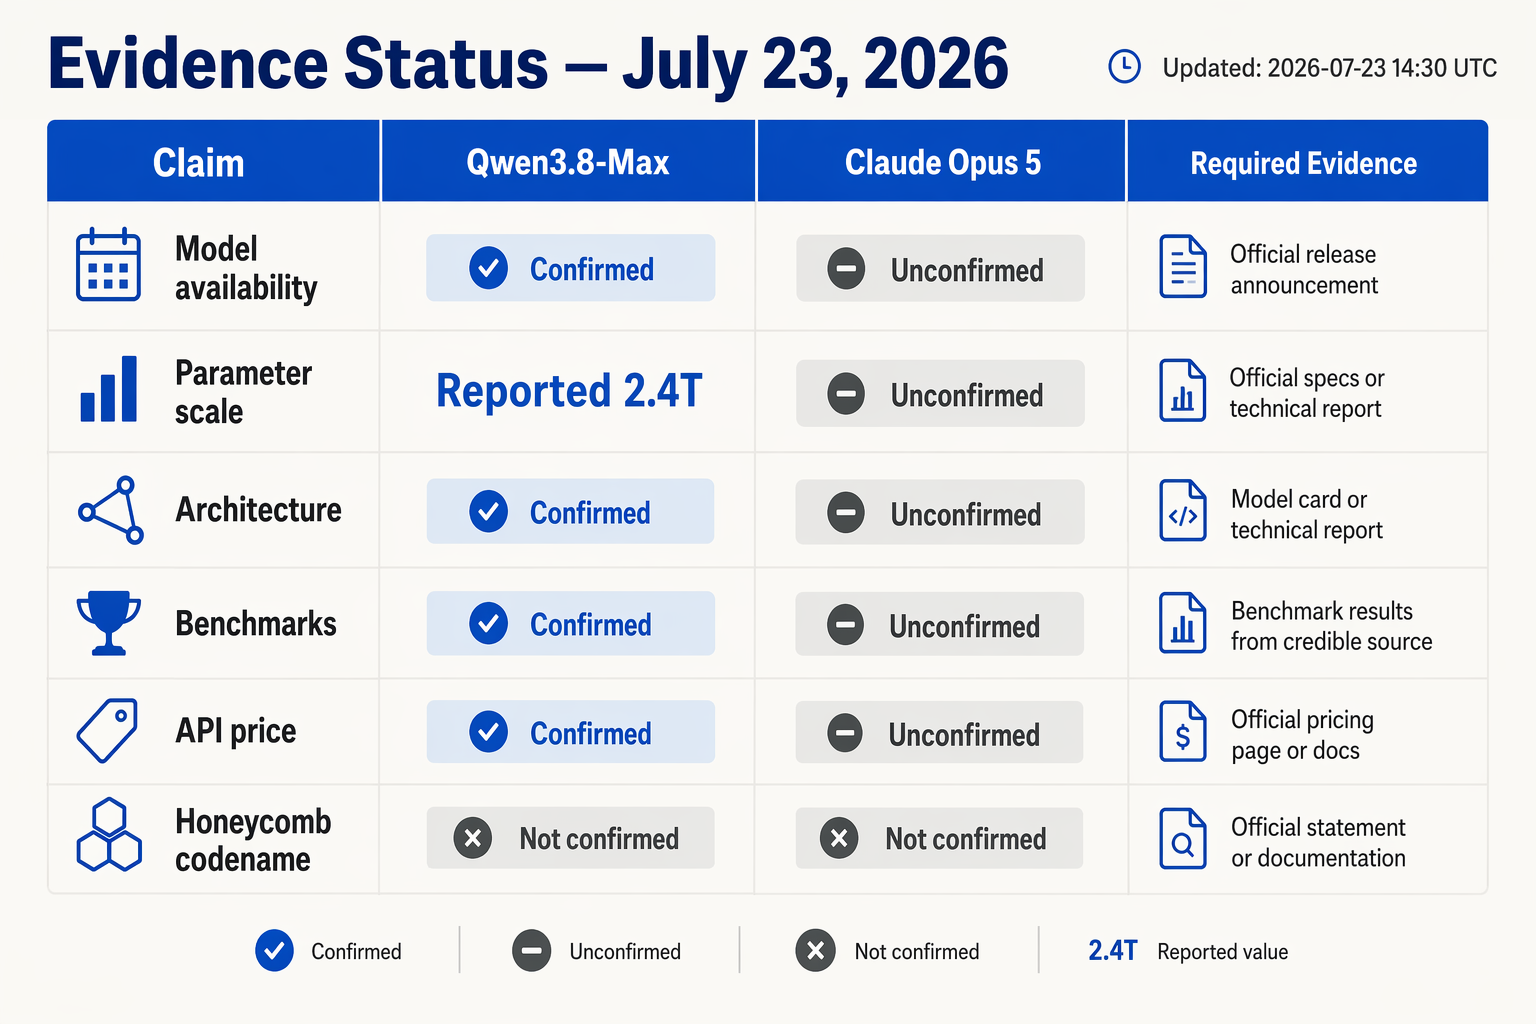
Task: Click the minus circle icon in the legend
Action: [531, 951]
